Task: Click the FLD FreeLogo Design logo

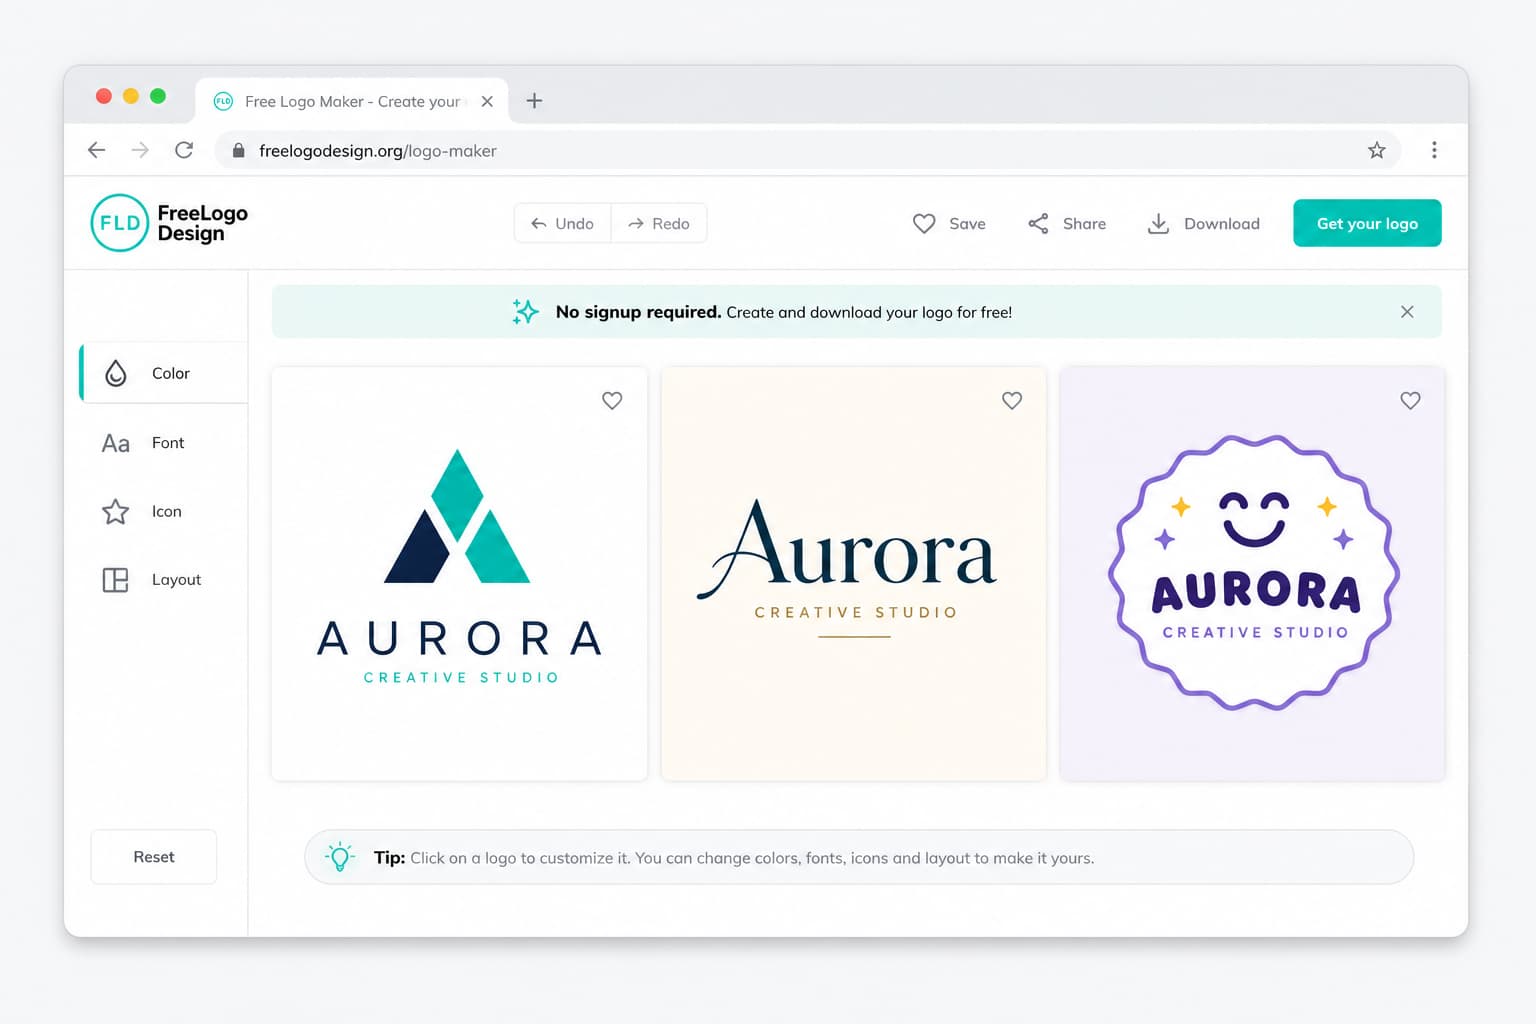Action: (x=169, y=223)
